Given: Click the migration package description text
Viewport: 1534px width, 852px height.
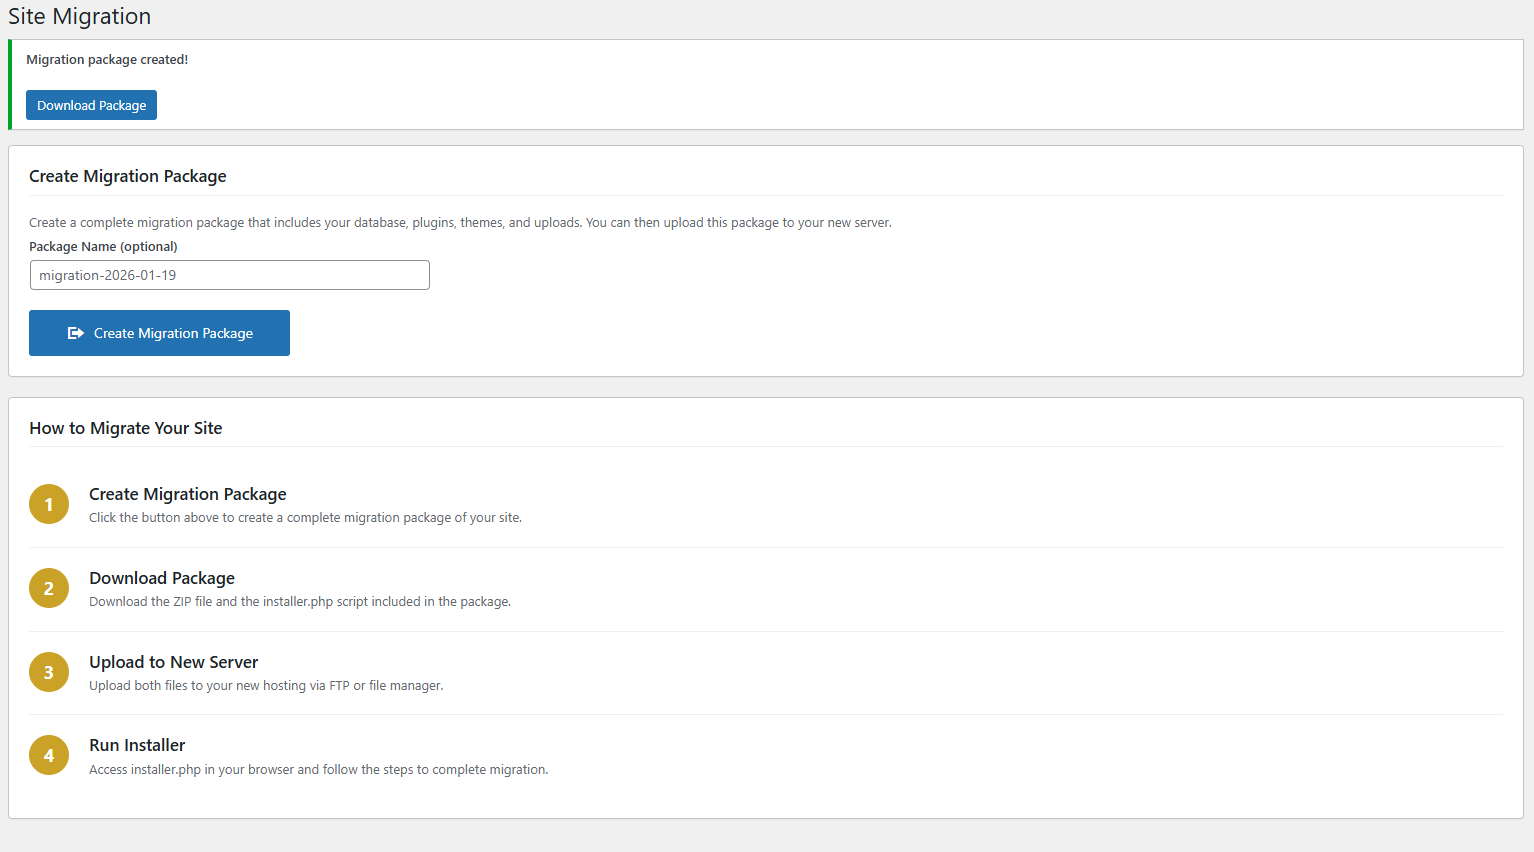Looking at the screenshot, I should point(460,222).
